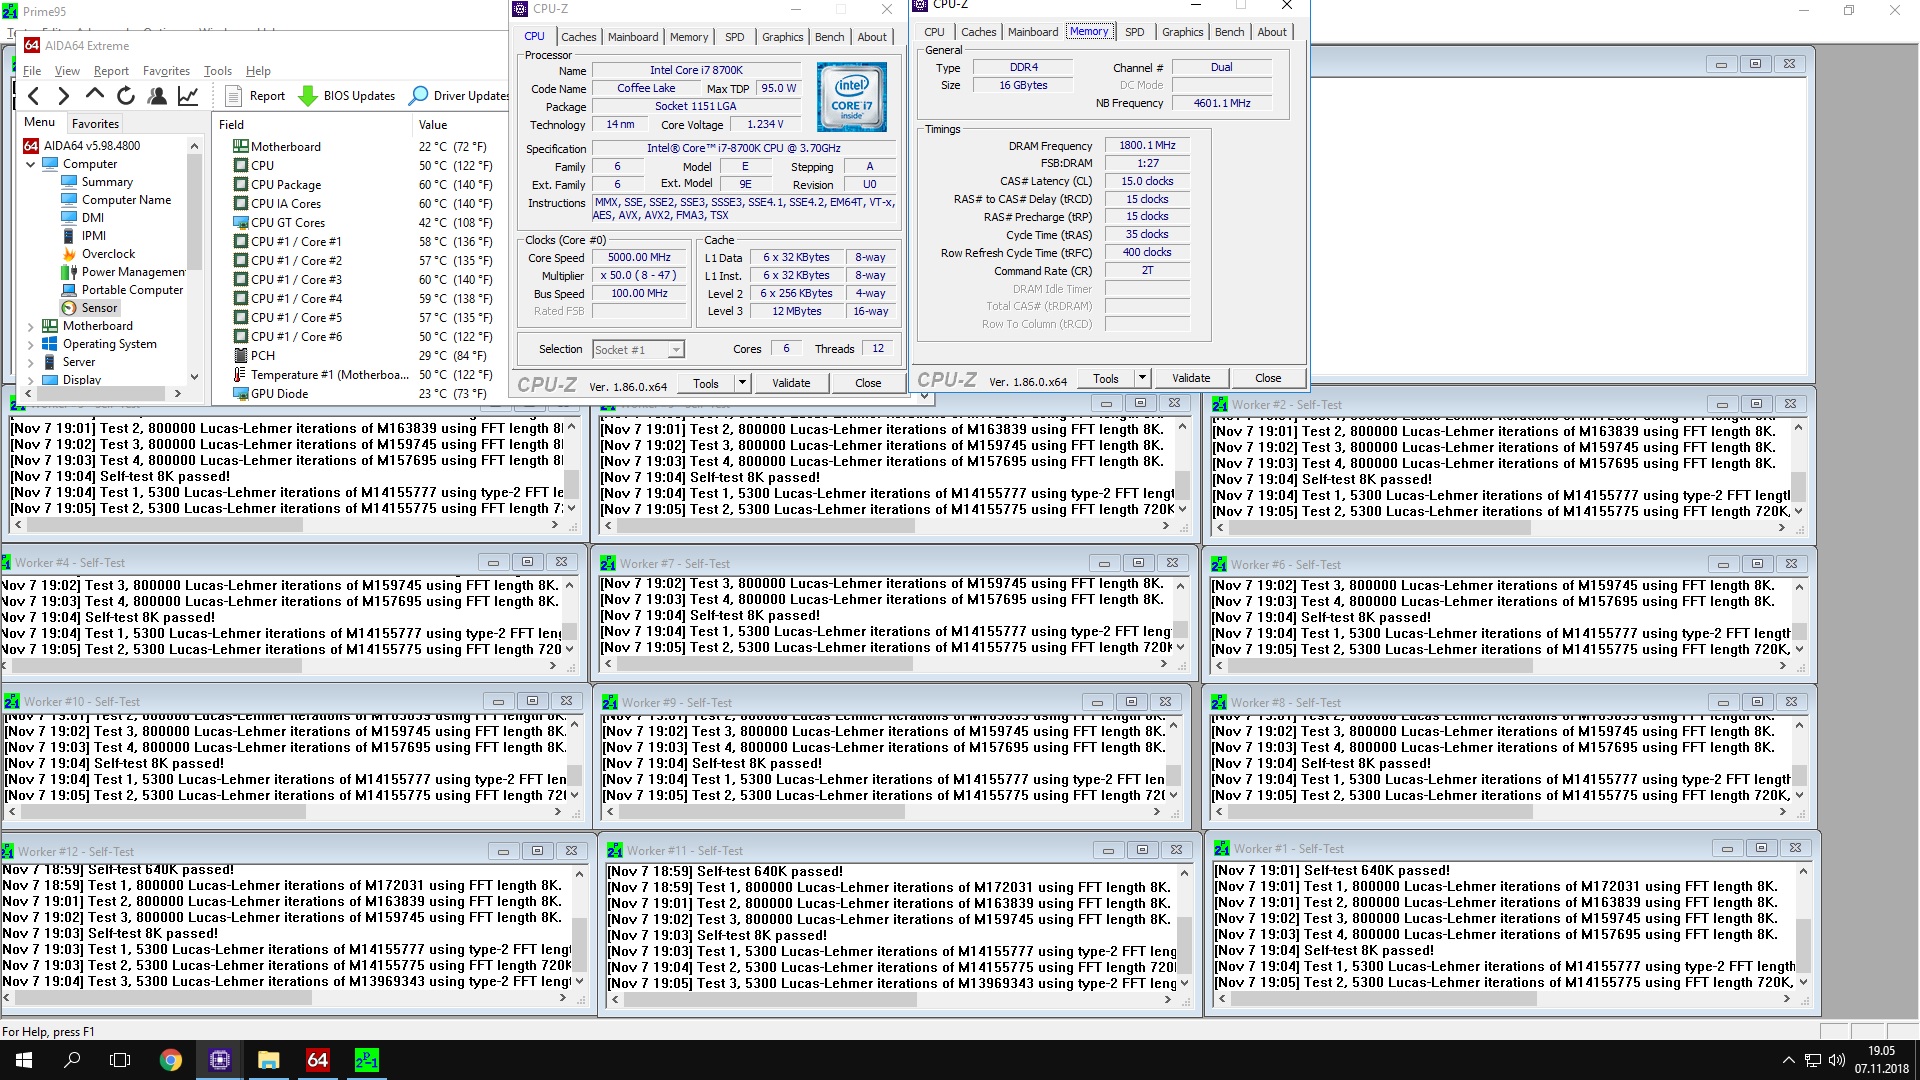Viewport: 1920px width, 1080px height.
Task: Click Tools button in left CPU-Z
Action: pyautogui.click(x=705, y=383)
